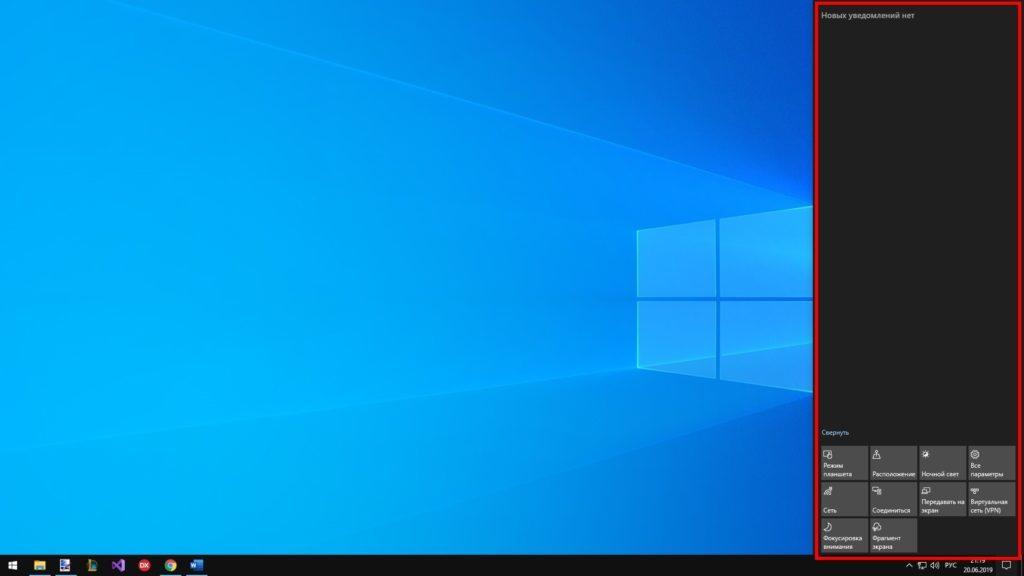The height and width of the screenshot is (576, 1024).
Task: Click the clock to open the calendar
Action: pos(977,565)
